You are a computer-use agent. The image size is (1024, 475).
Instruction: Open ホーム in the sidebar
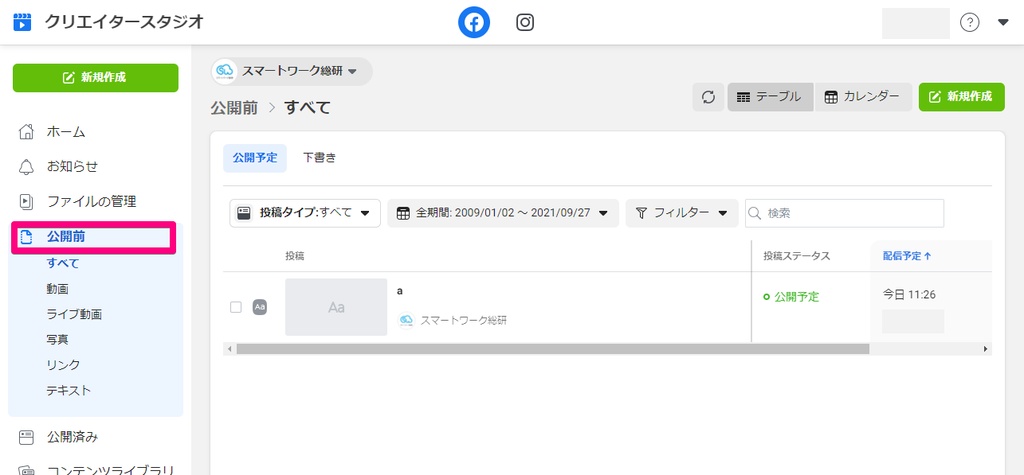point(66,132)
